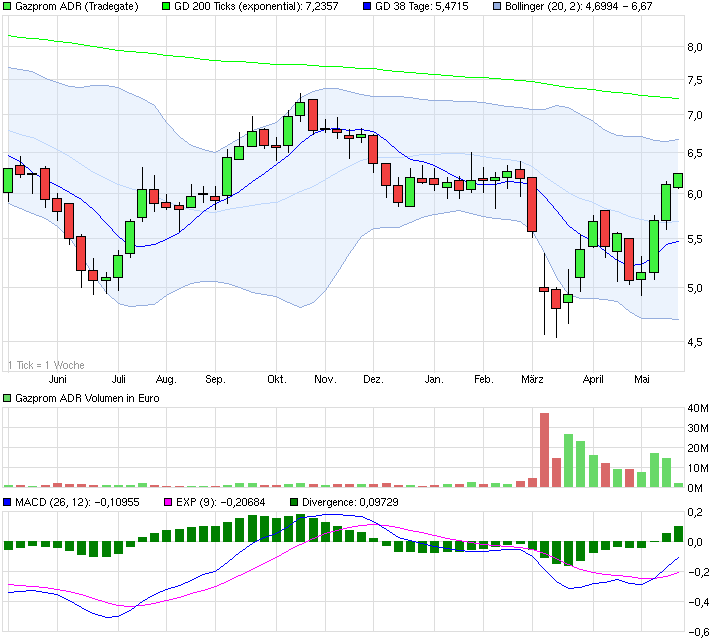This screenshot has height=640, width=726.
Task: Click the last green candlestick in May
Action: tap(678, 181)
